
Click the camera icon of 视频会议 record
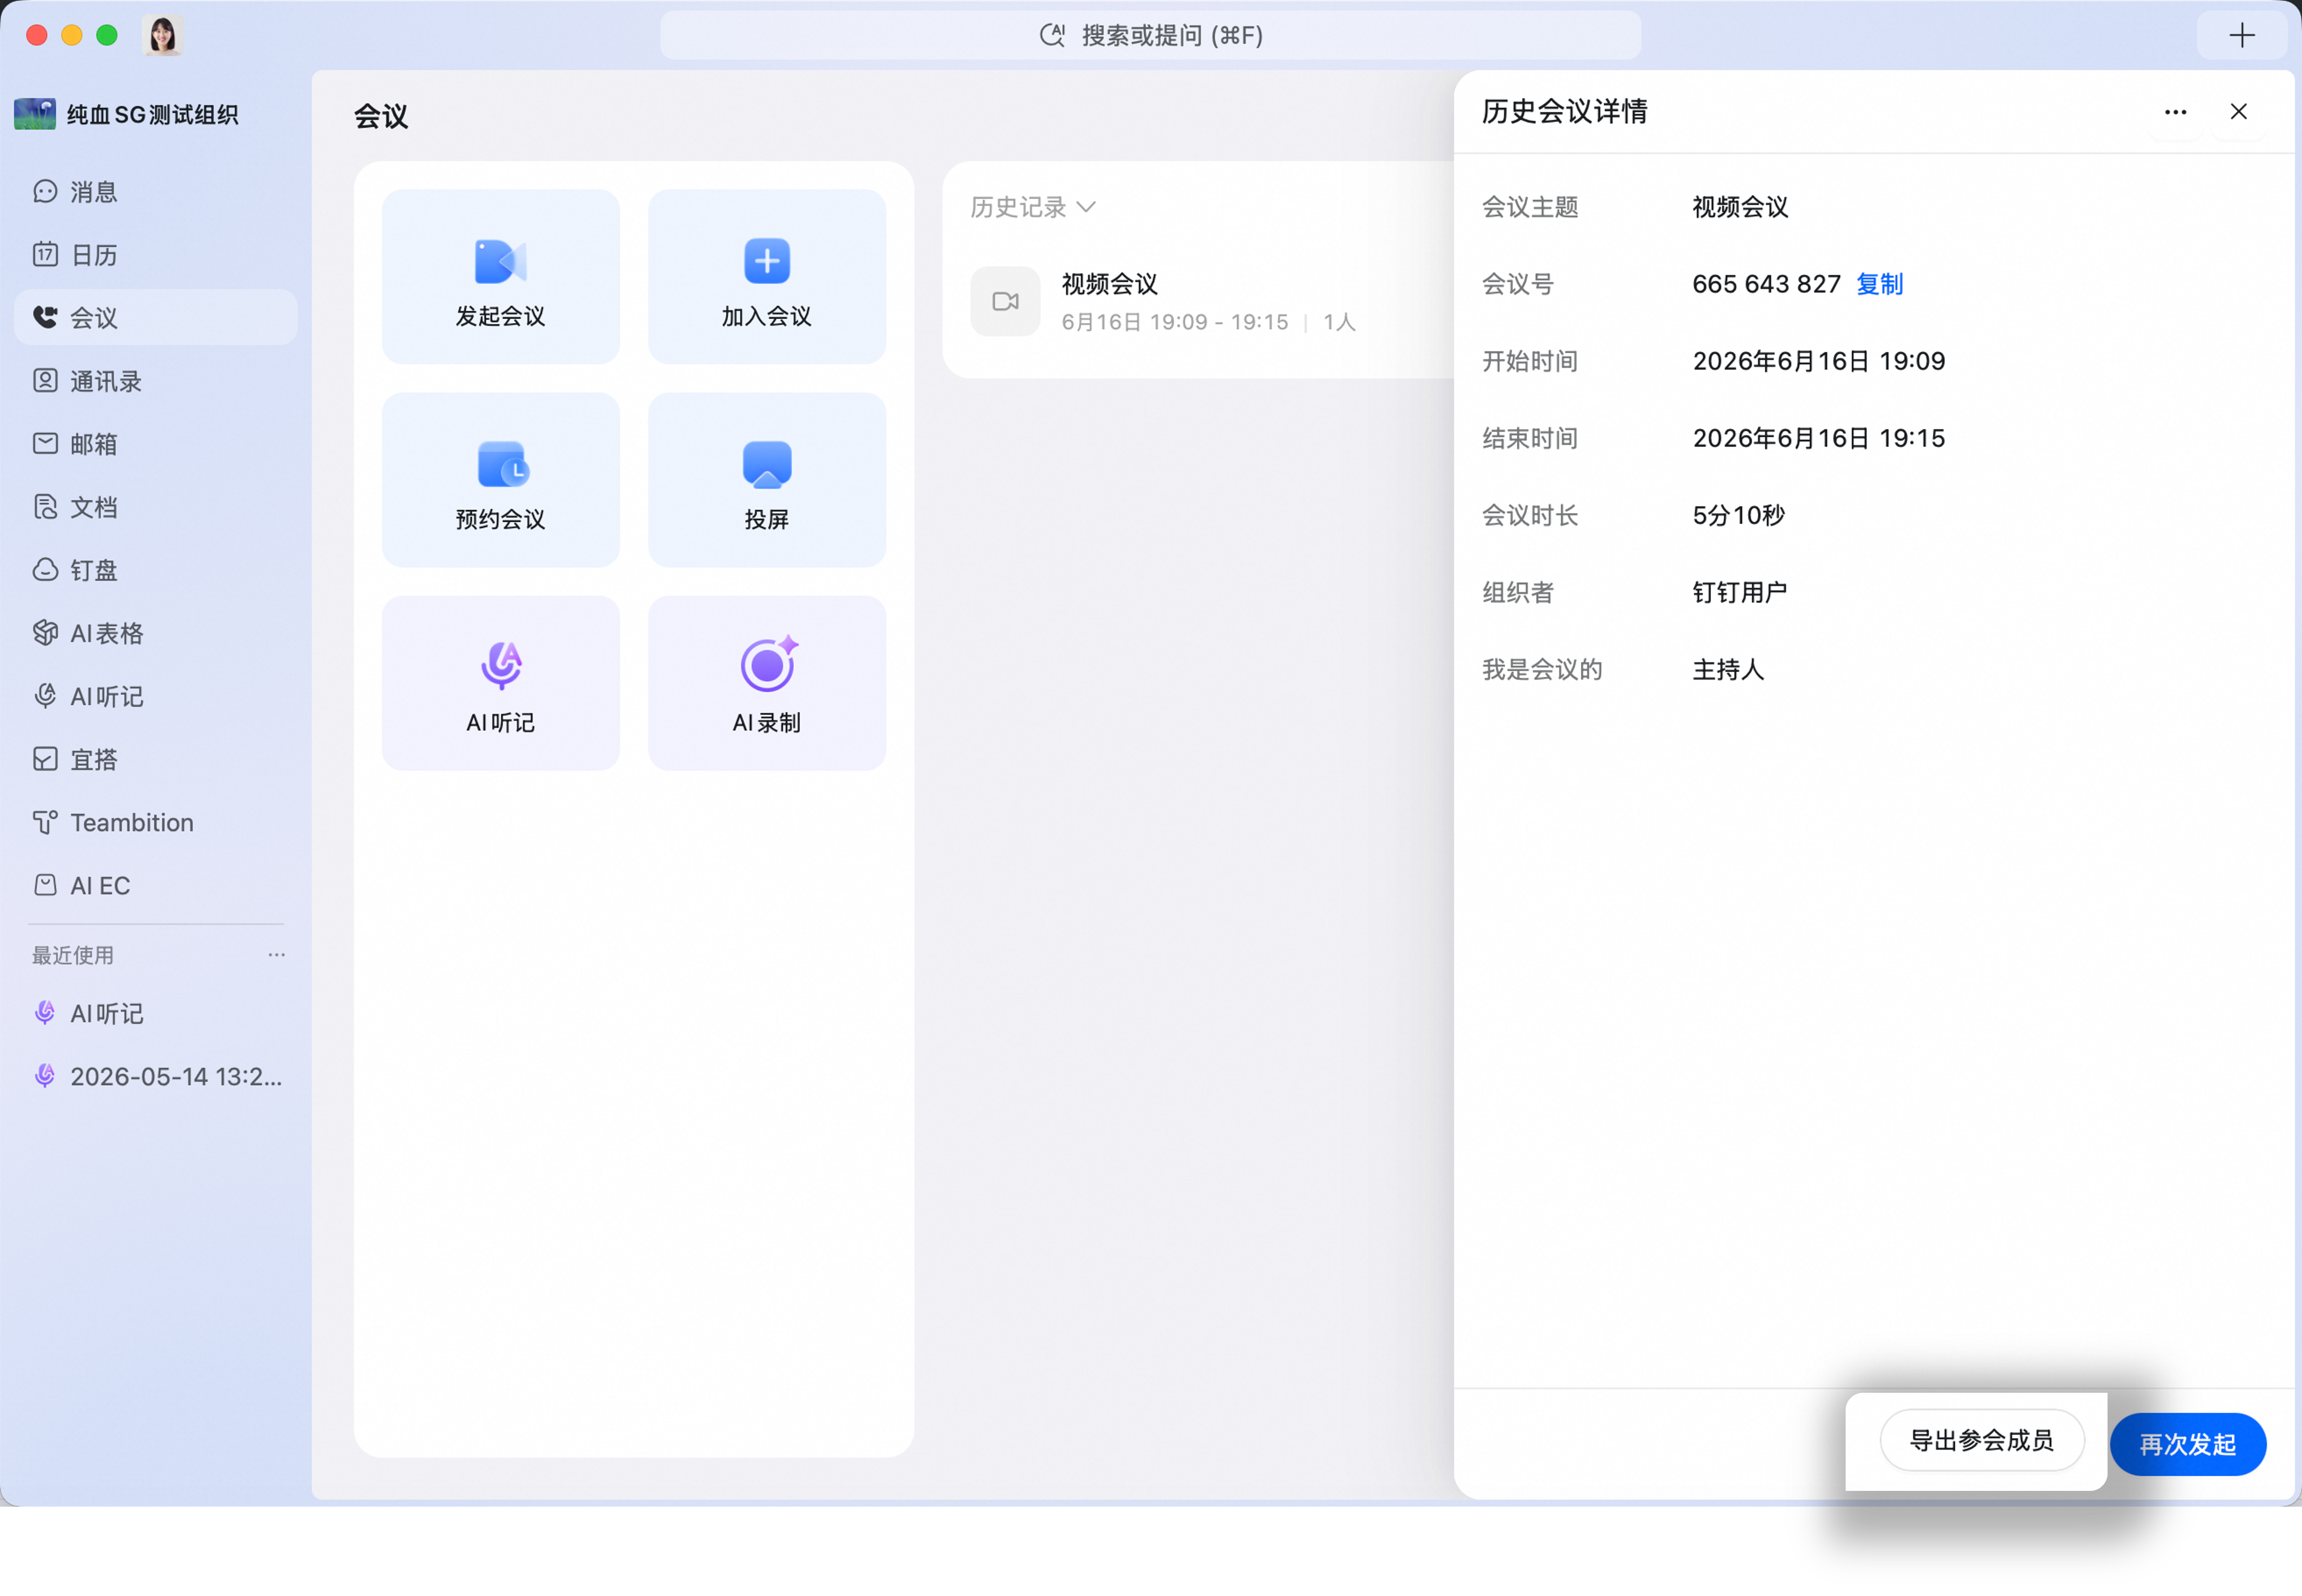(x=1005, y=301)
